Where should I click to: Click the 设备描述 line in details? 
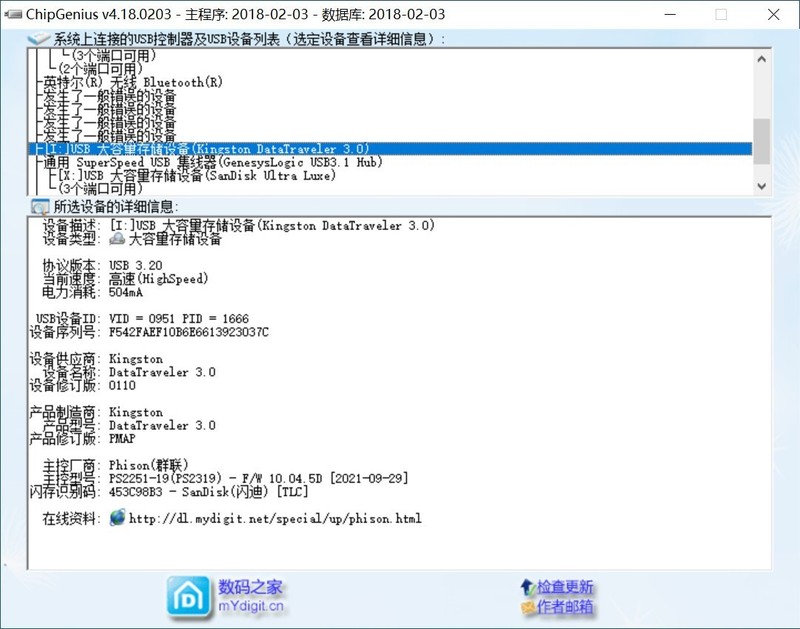click(x=239, y=225)
